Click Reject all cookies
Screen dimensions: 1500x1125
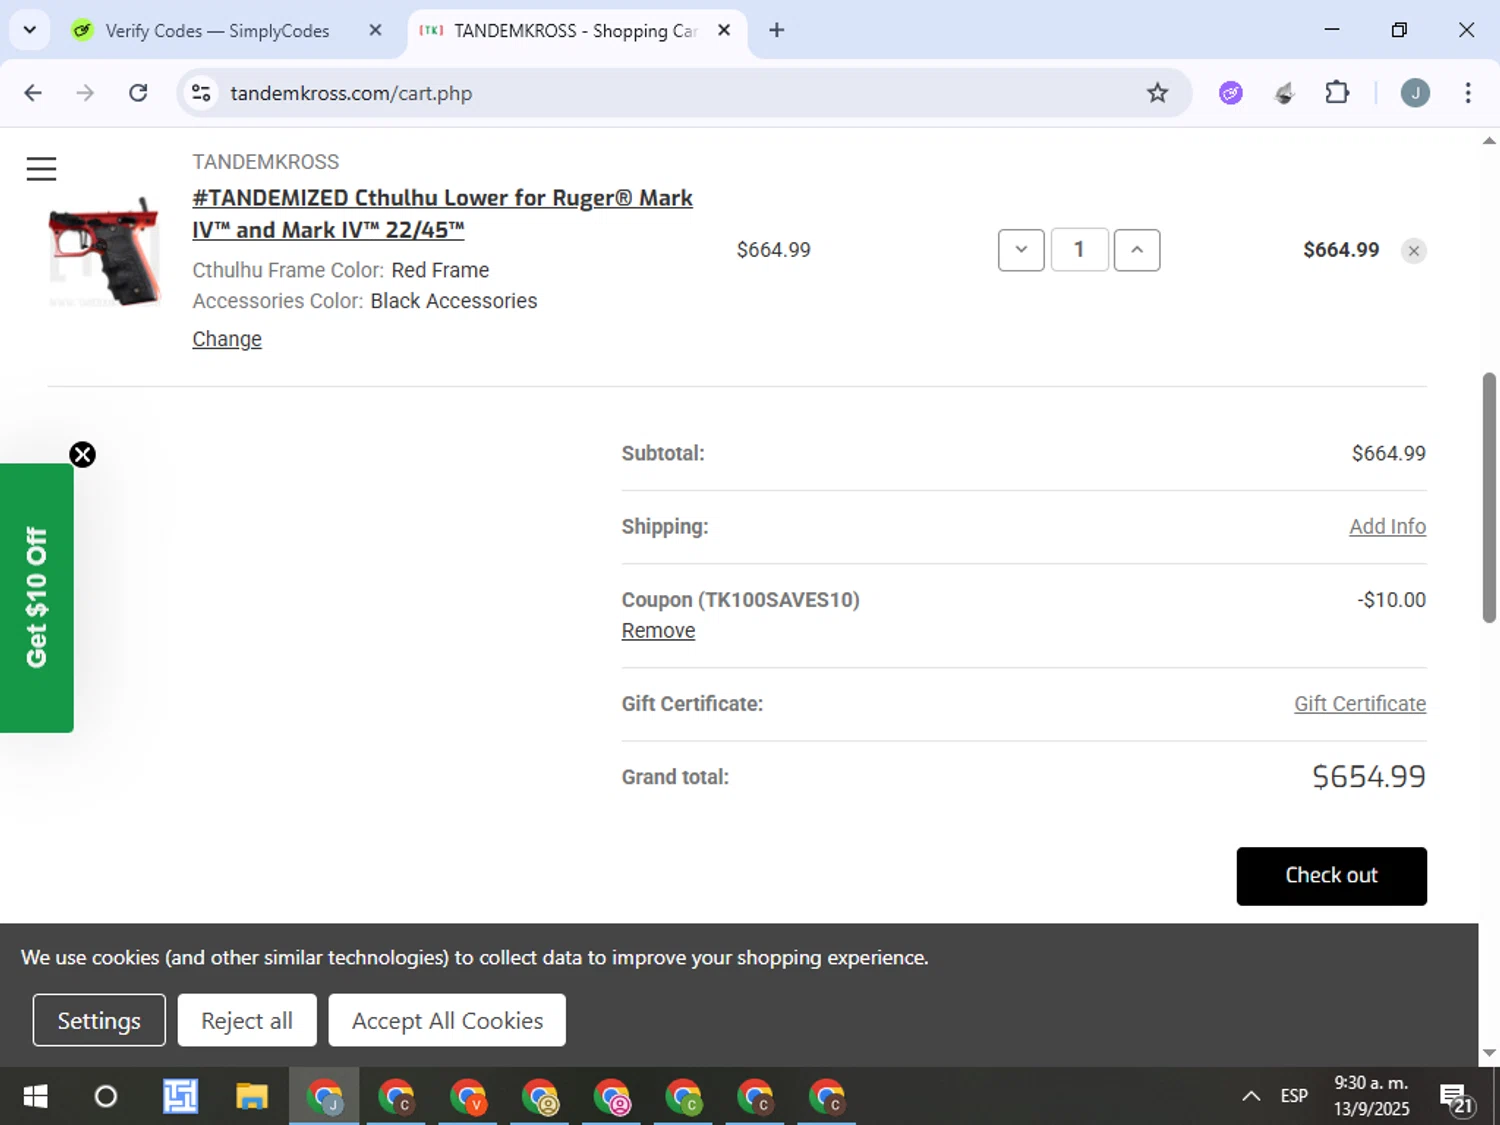(247, 1020)
